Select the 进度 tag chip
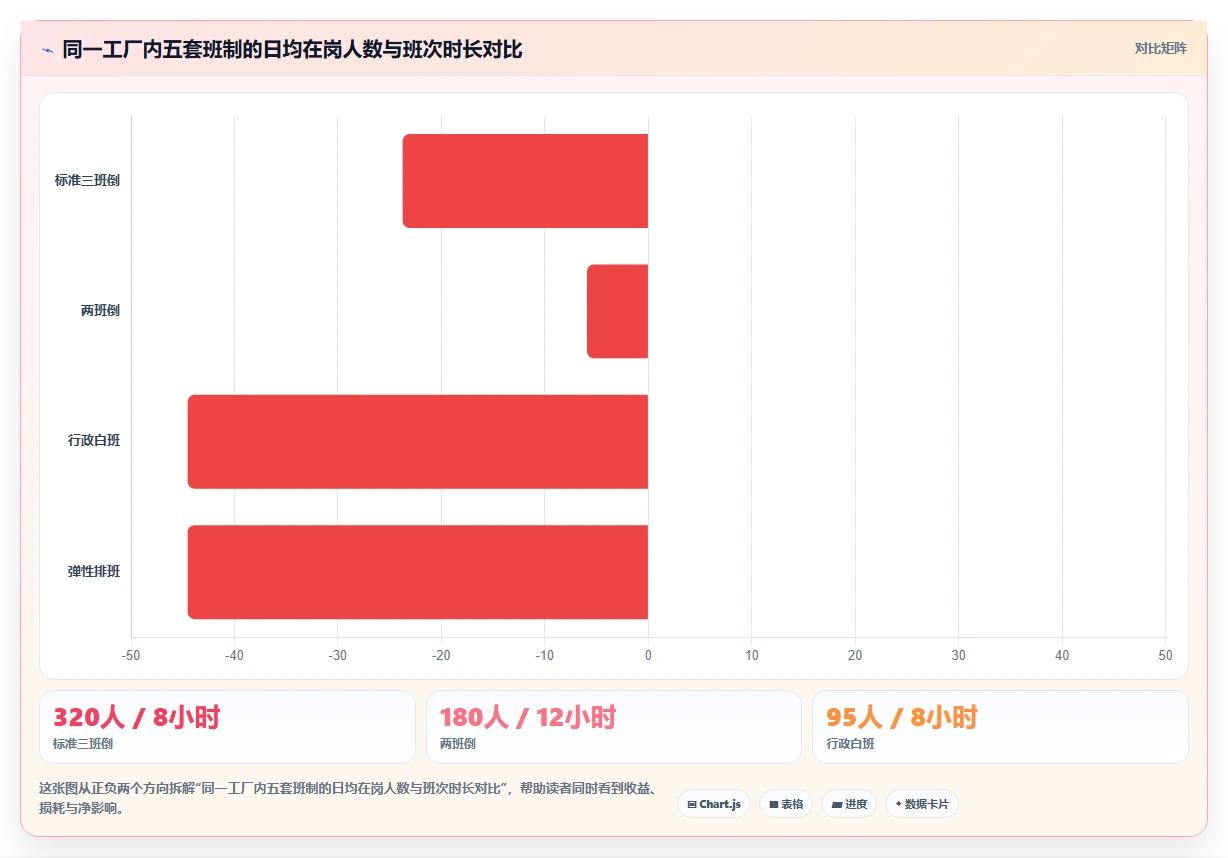The height and width of the screenshot is (858, 1228). click(849, 804)
